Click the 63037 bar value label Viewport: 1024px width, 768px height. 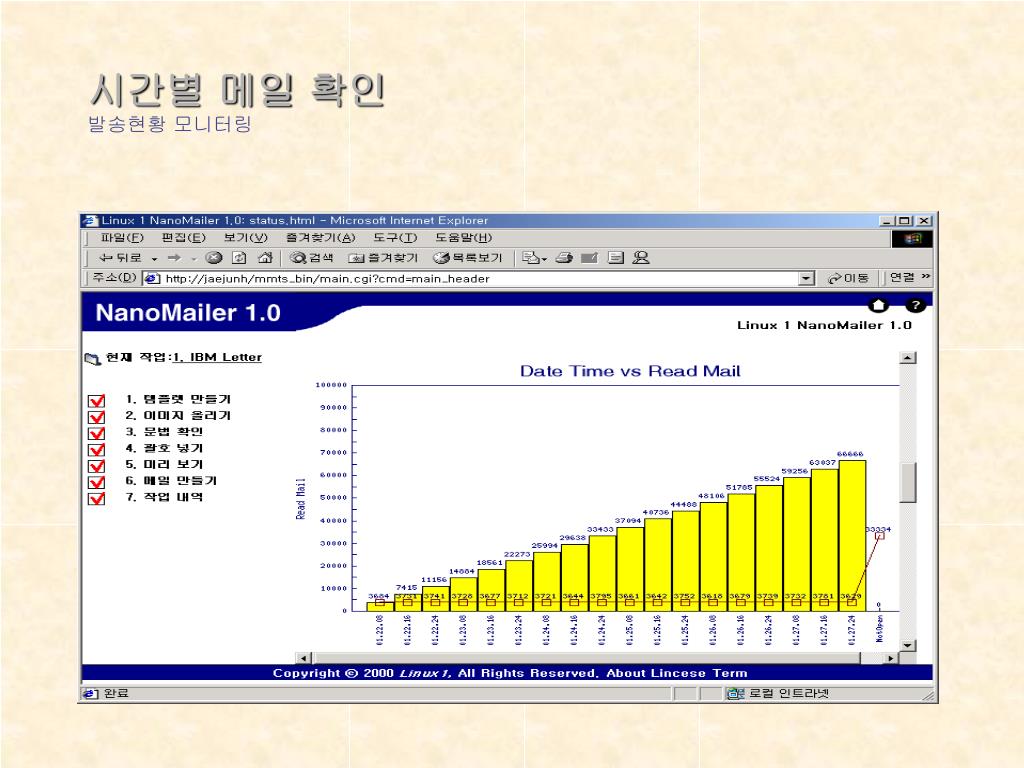click(822, 462)
